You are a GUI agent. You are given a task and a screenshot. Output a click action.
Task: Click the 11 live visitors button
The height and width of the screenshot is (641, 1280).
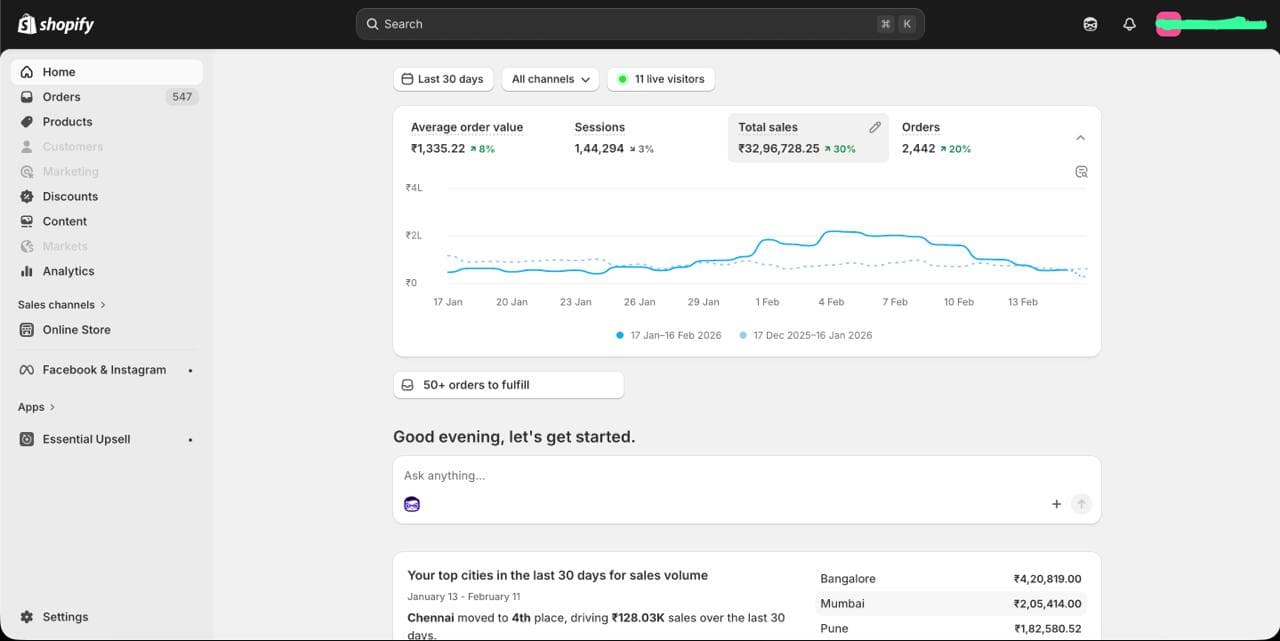[x=660, y=79]
